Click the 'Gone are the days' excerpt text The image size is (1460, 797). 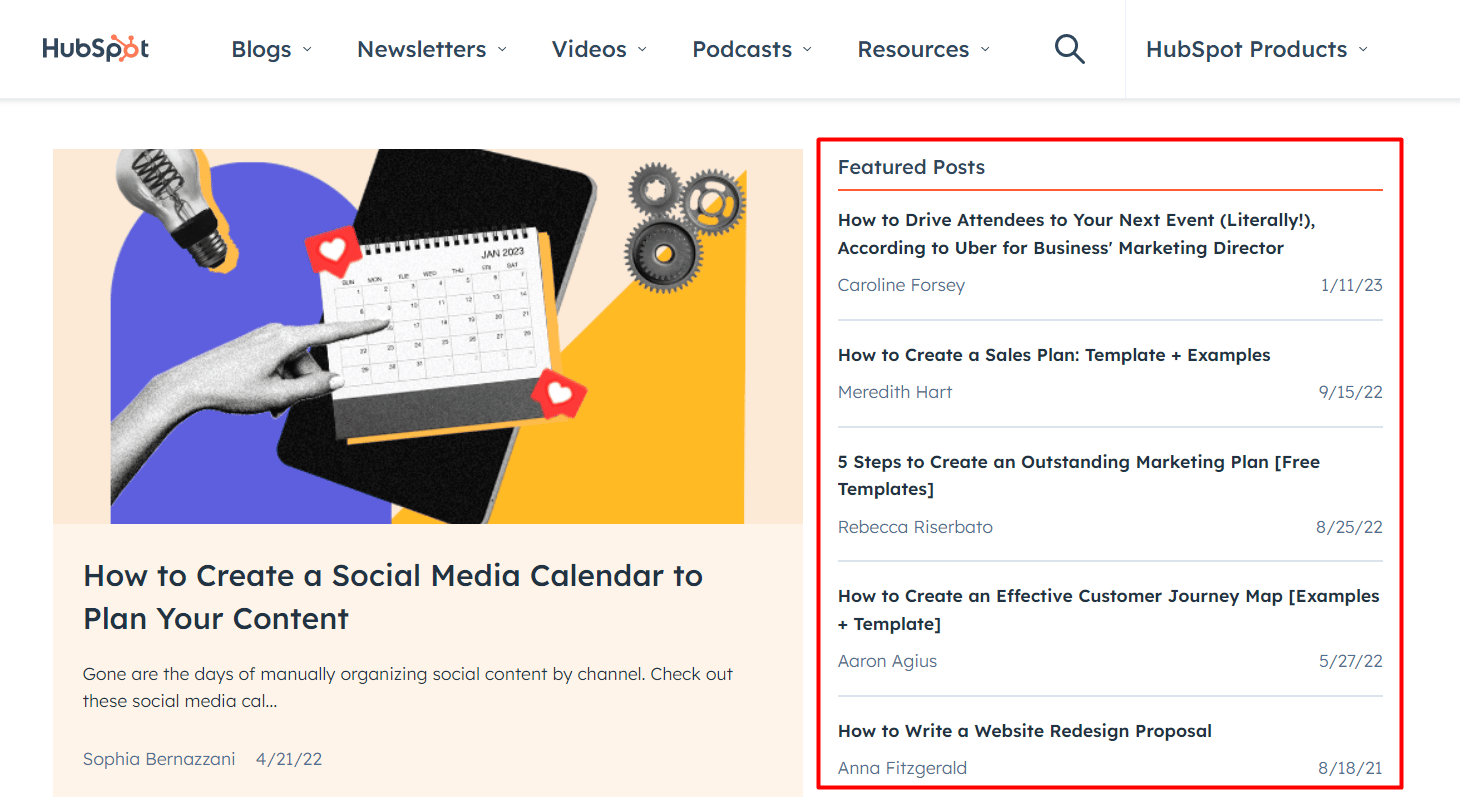[408, 687]
